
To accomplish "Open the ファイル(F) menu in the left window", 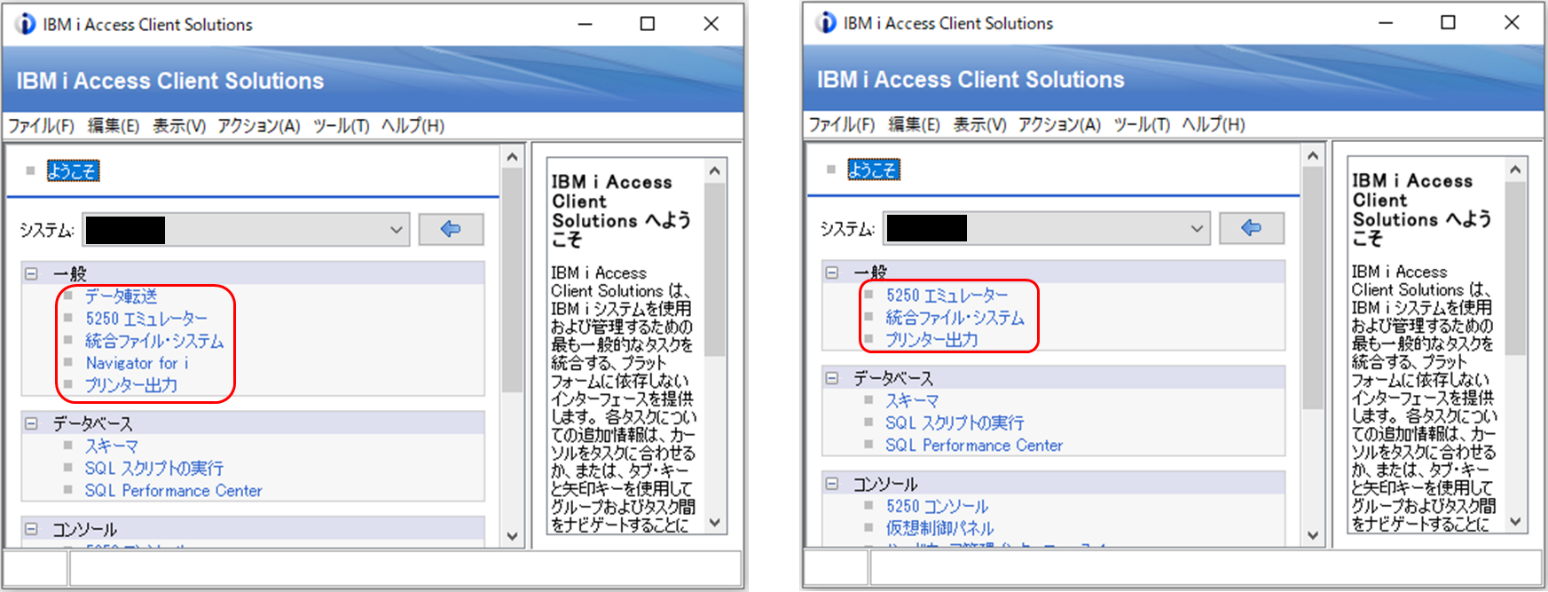I will tap(42, 126).
